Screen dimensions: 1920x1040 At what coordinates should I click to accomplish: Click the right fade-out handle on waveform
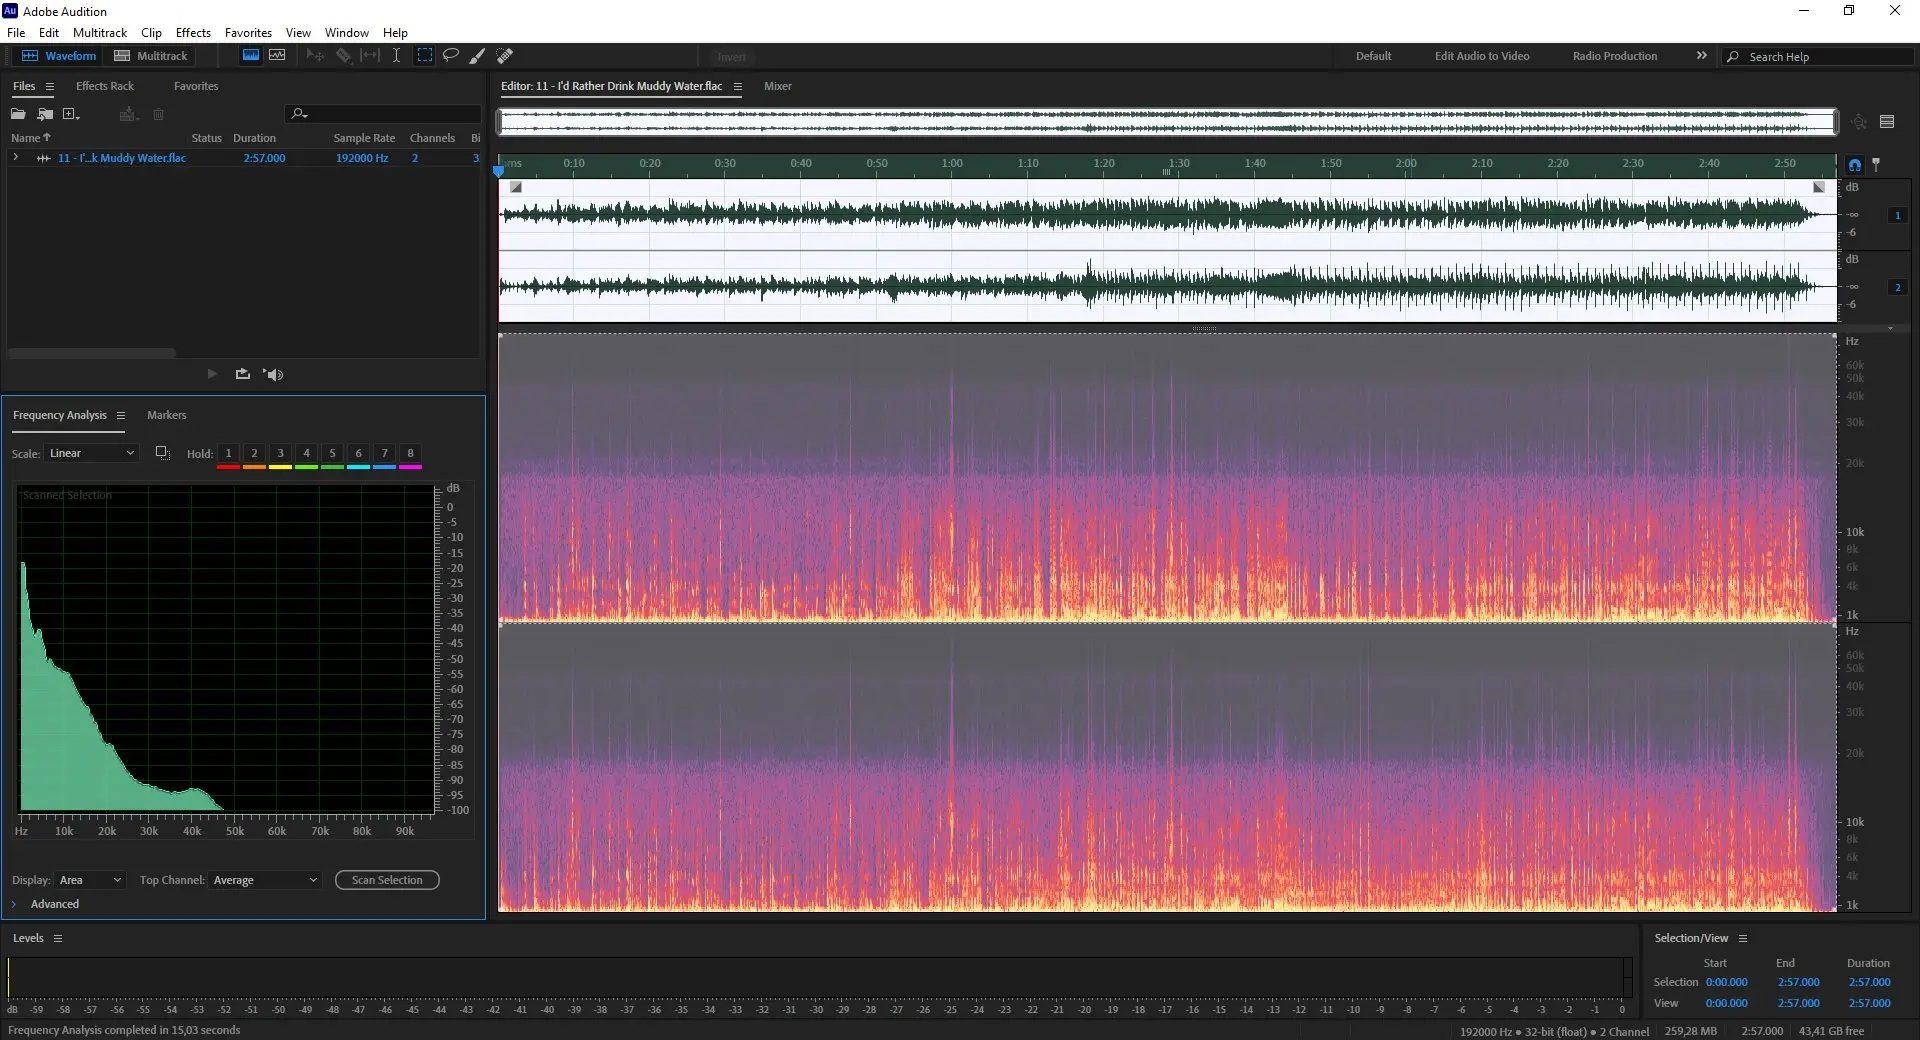click(x=1819, y=187)
